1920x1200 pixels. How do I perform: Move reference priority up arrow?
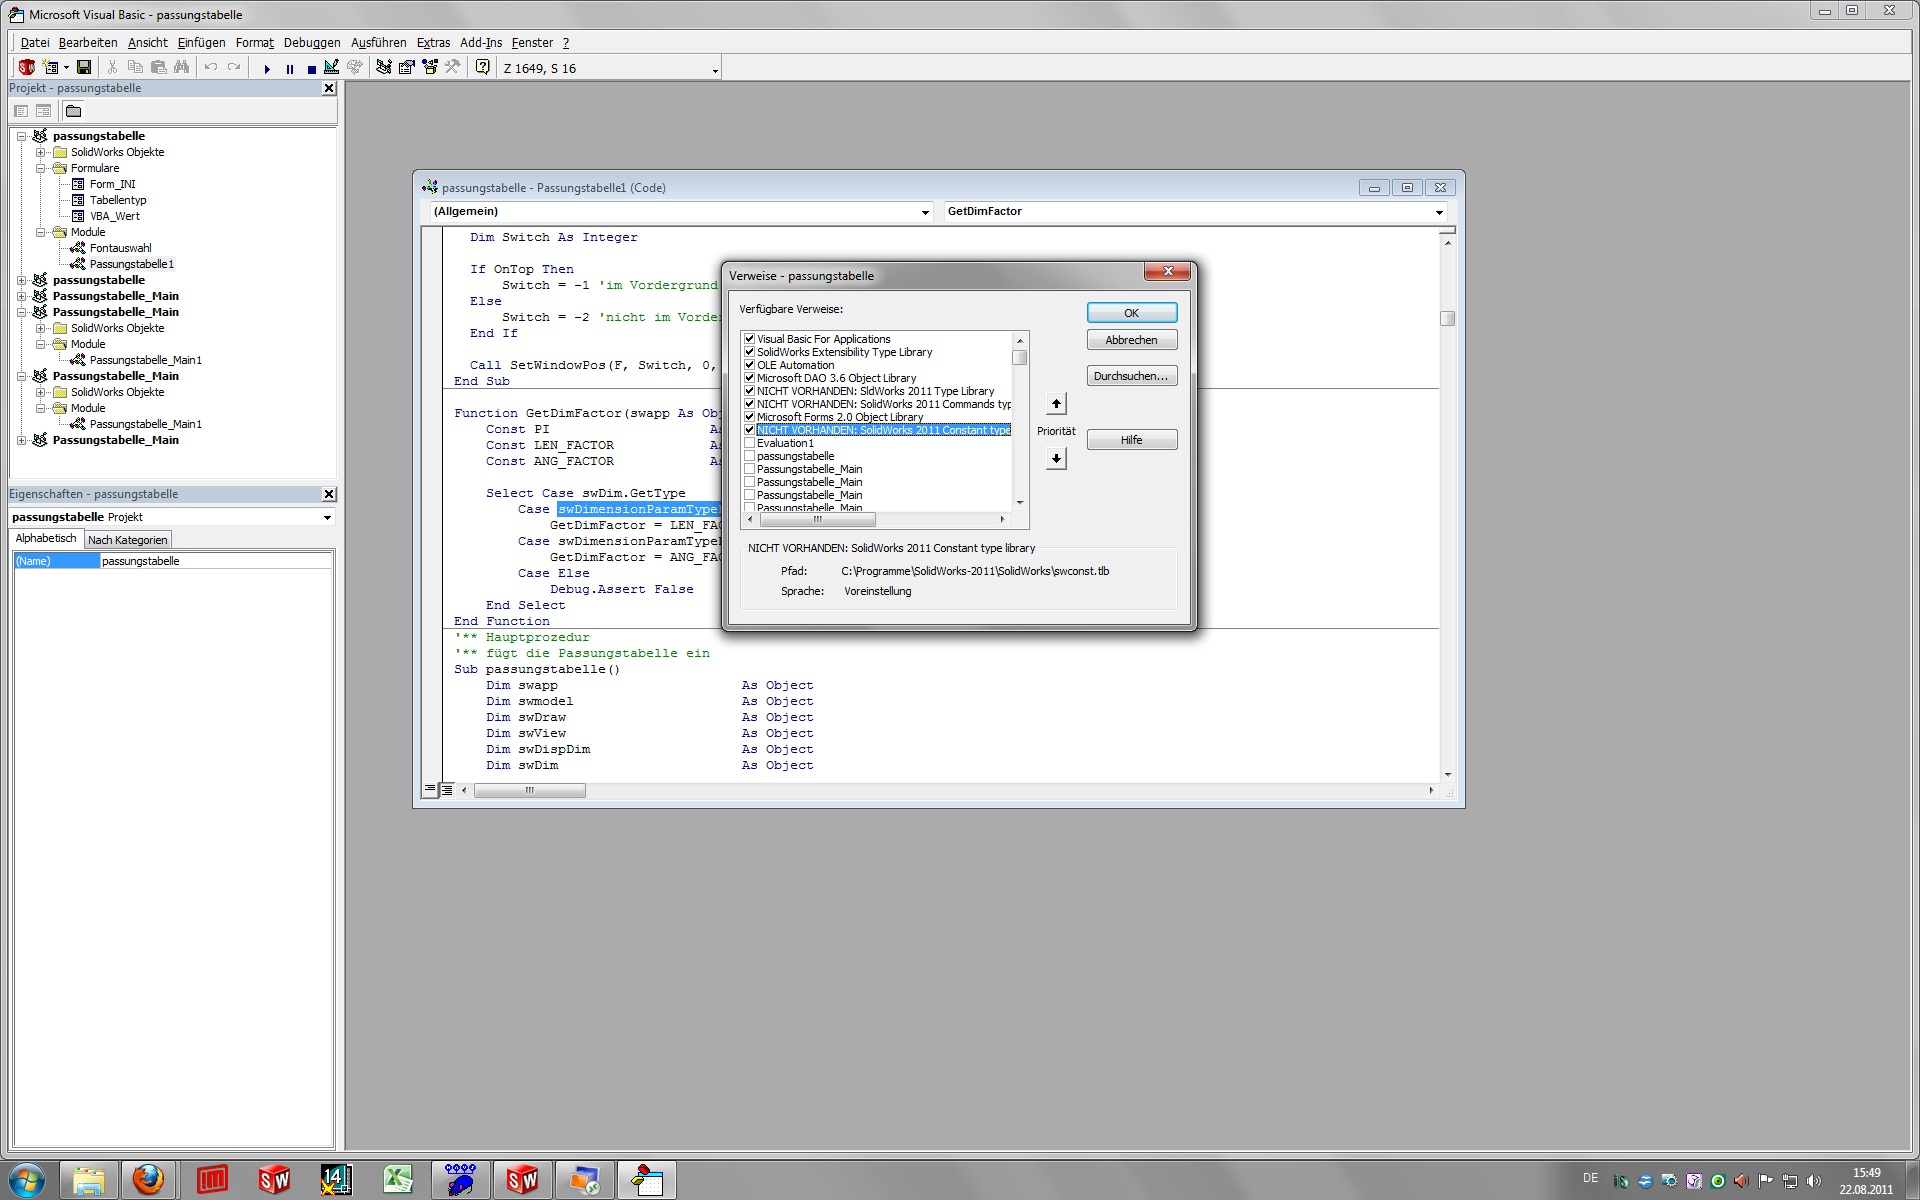pos(1056,404)
